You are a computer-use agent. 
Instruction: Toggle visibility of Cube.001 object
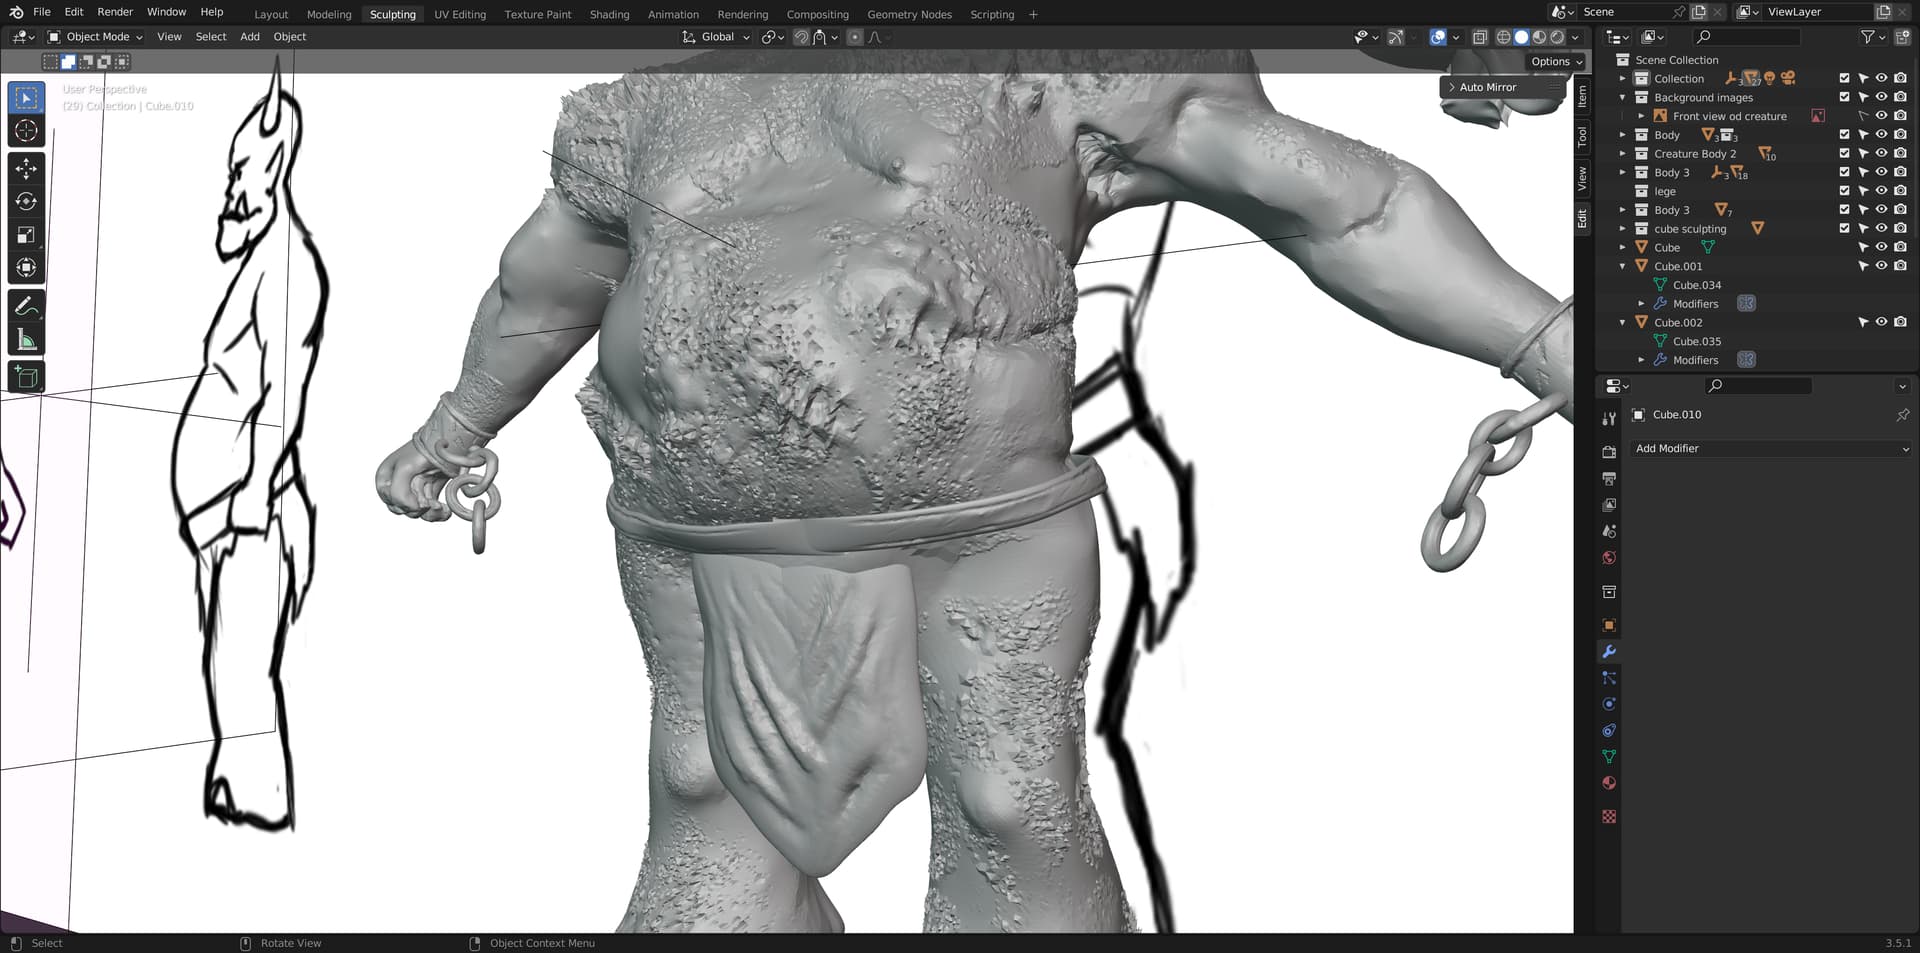1881,266
